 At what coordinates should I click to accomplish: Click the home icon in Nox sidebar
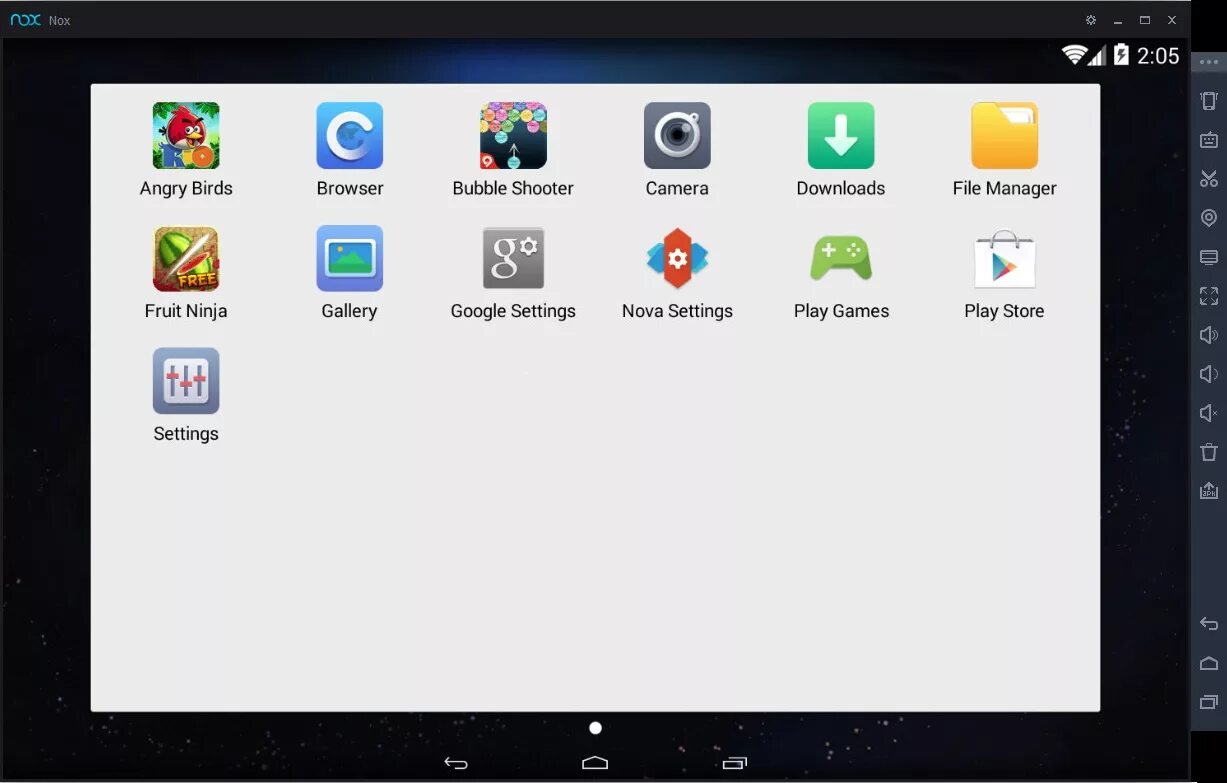1209,663
